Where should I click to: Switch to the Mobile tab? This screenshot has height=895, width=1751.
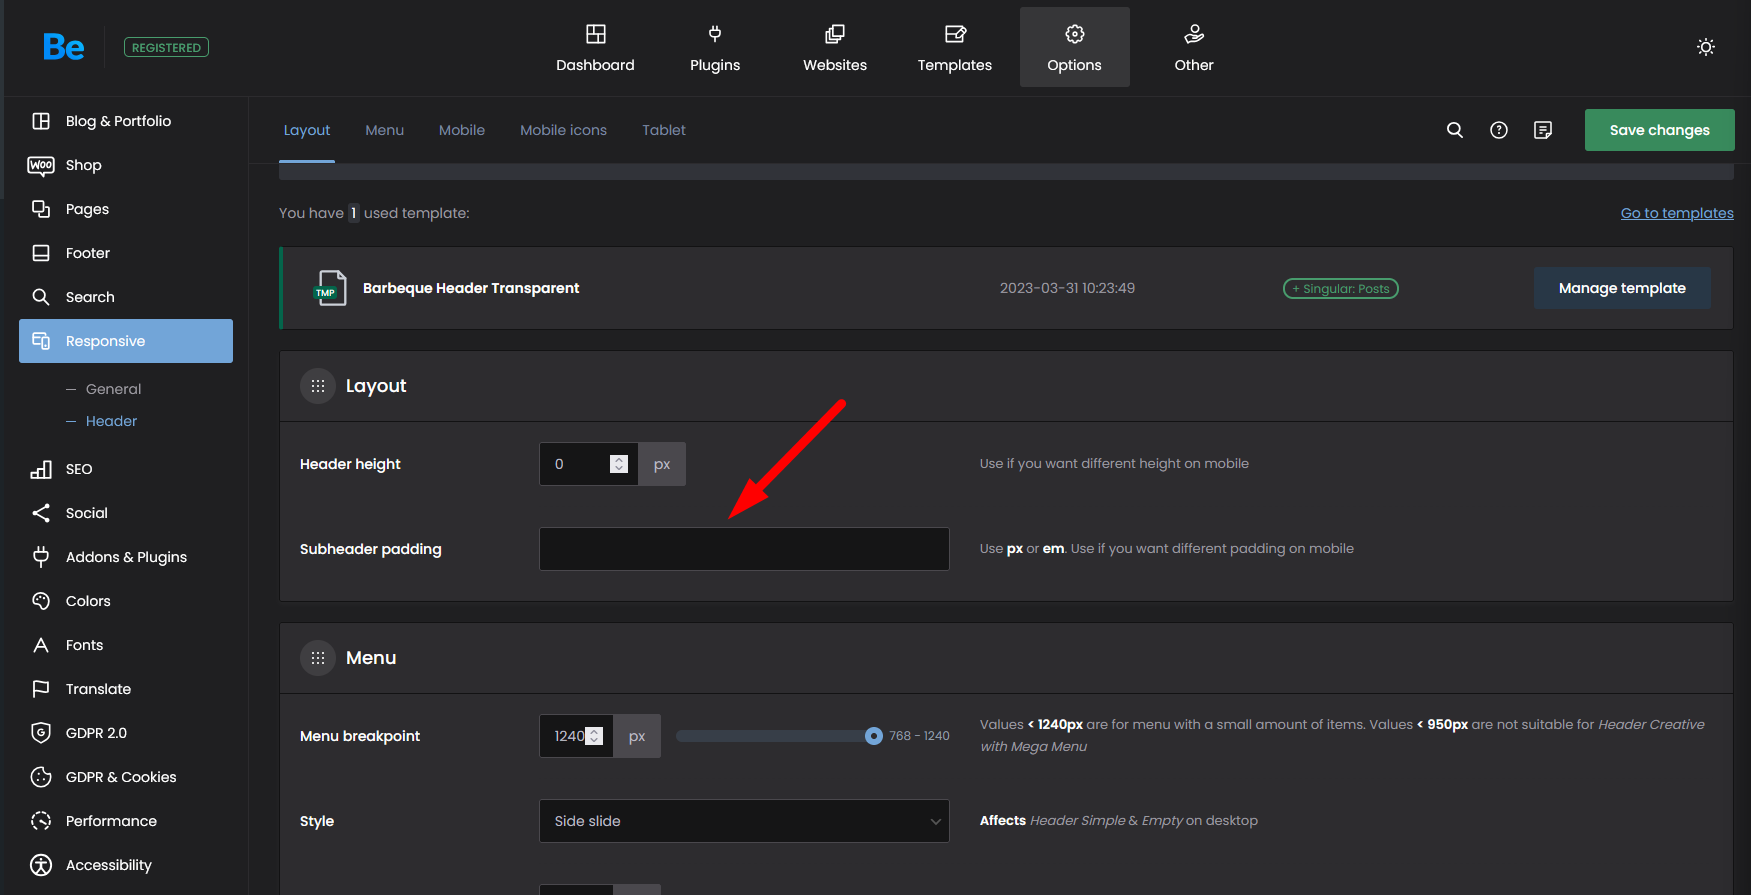point(462,130)
